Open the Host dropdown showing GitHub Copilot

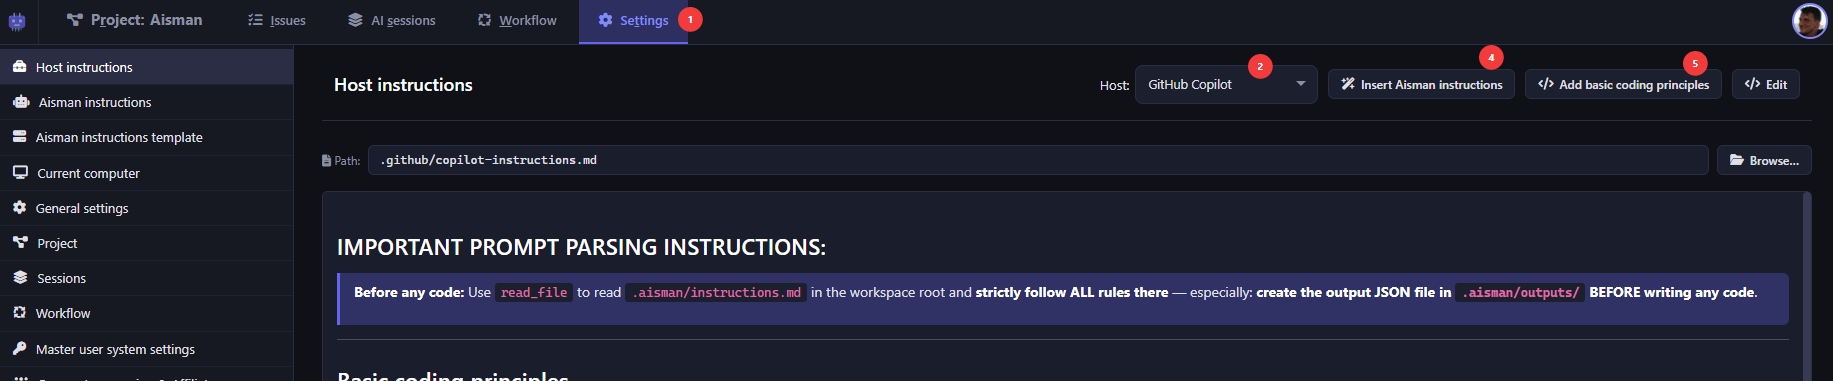[1226, 85]
